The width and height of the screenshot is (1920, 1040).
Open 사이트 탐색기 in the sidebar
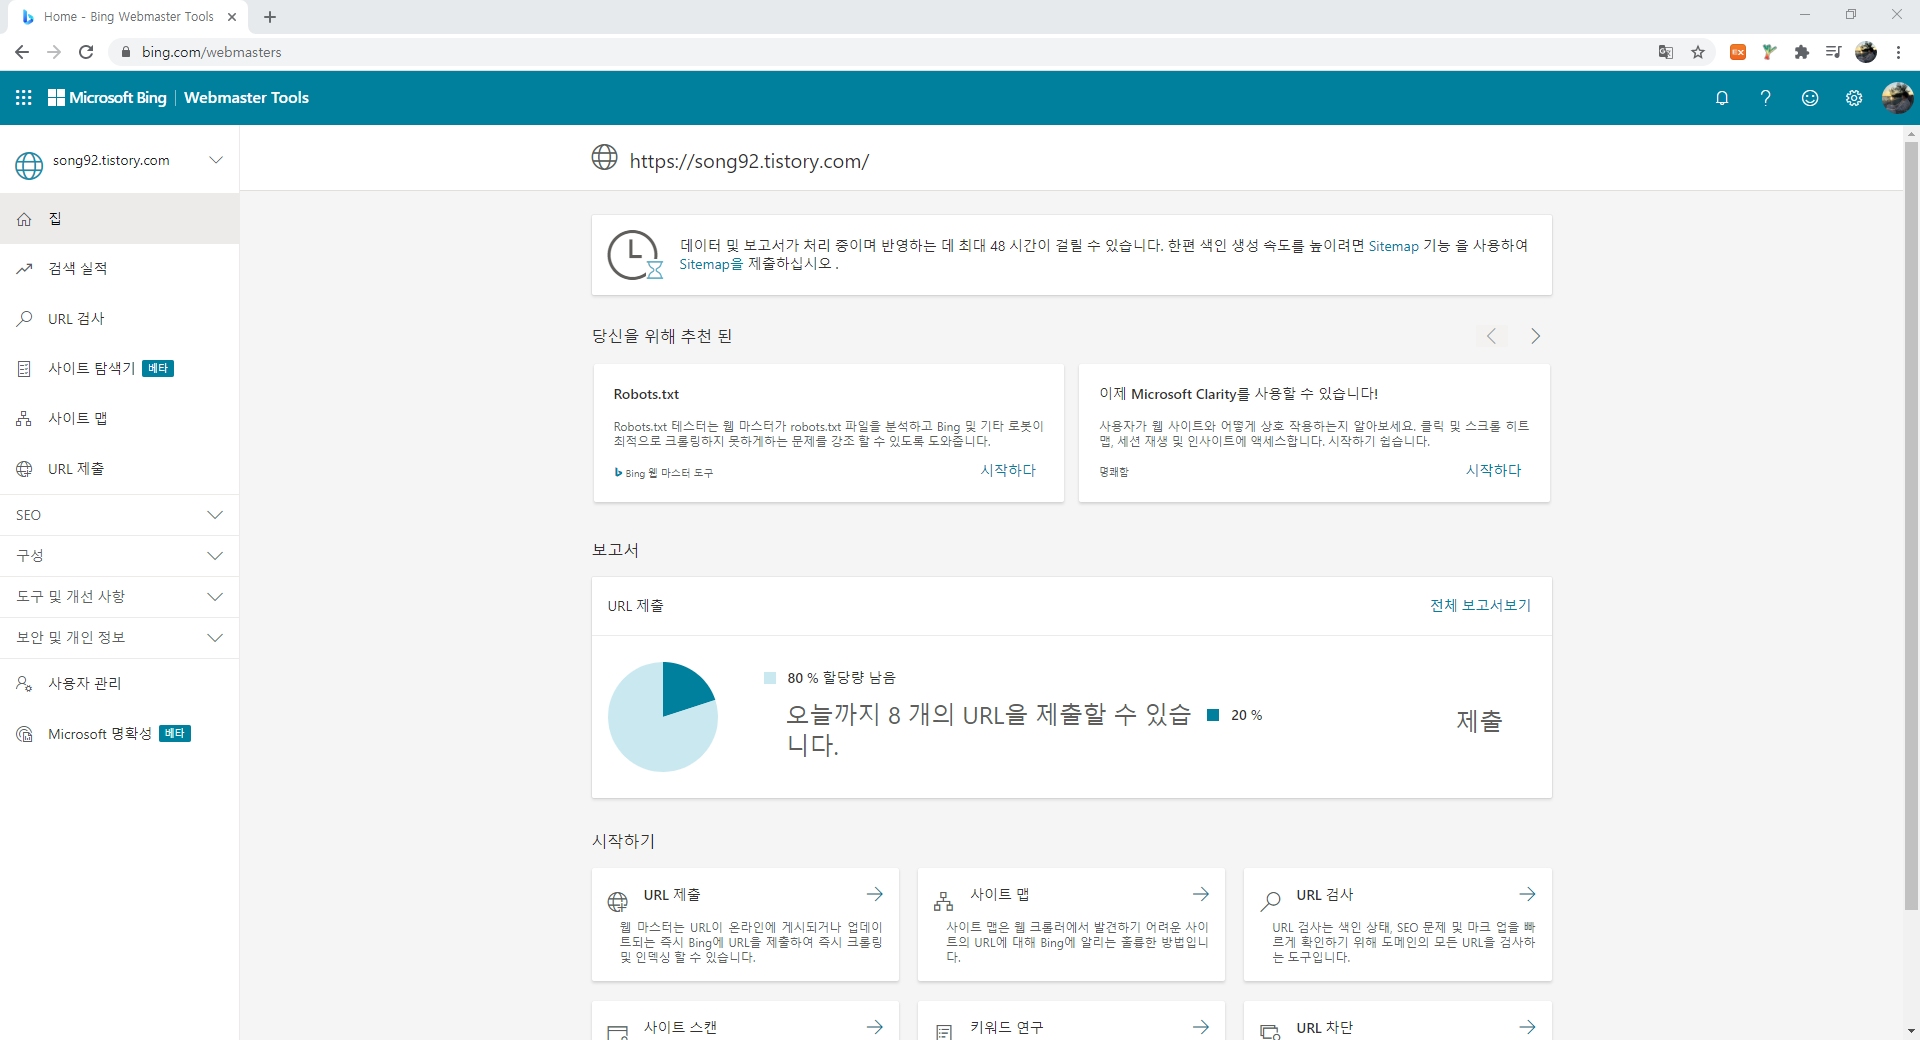pyautogui.click(x=119, y=369)
